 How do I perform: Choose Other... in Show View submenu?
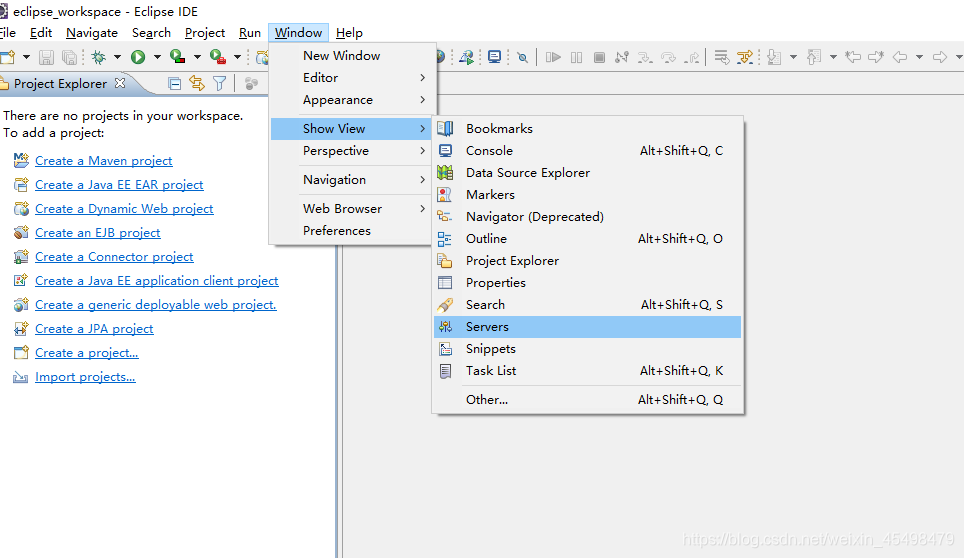pyautogui.click(x=587, y=399)
